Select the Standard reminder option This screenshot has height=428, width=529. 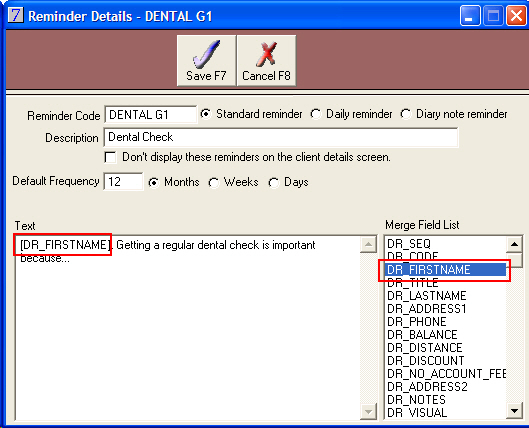click(205, 114)
